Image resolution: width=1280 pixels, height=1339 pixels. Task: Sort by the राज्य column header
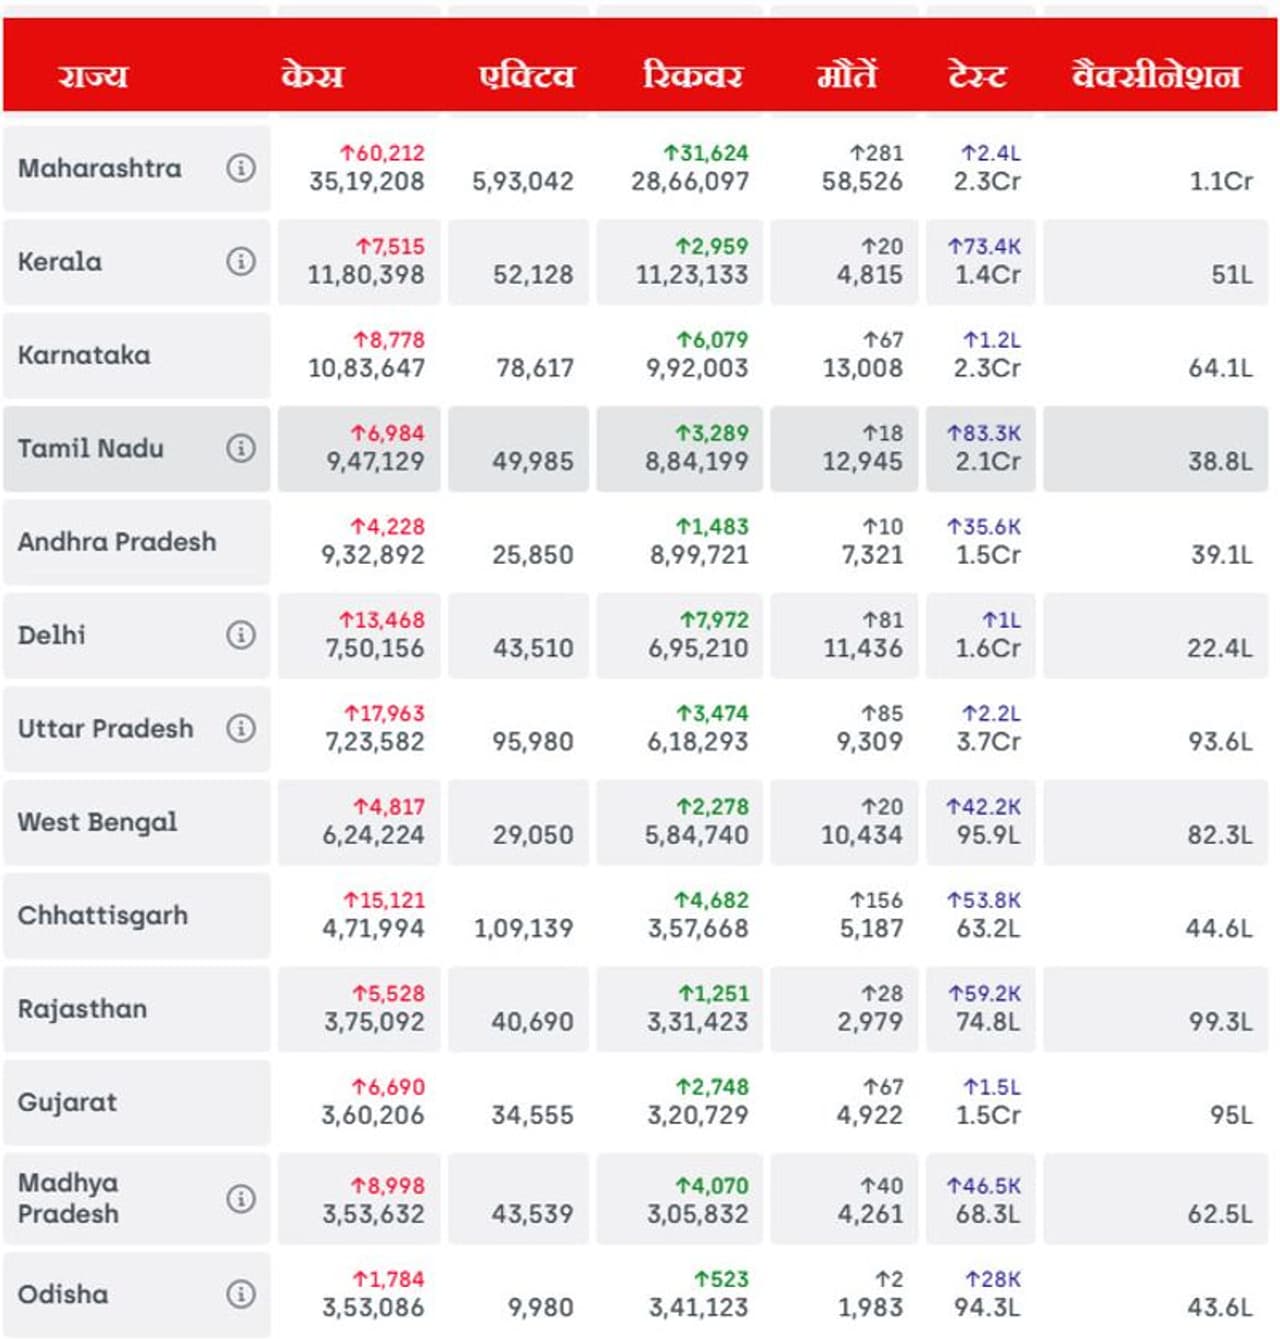pos(92,75)
